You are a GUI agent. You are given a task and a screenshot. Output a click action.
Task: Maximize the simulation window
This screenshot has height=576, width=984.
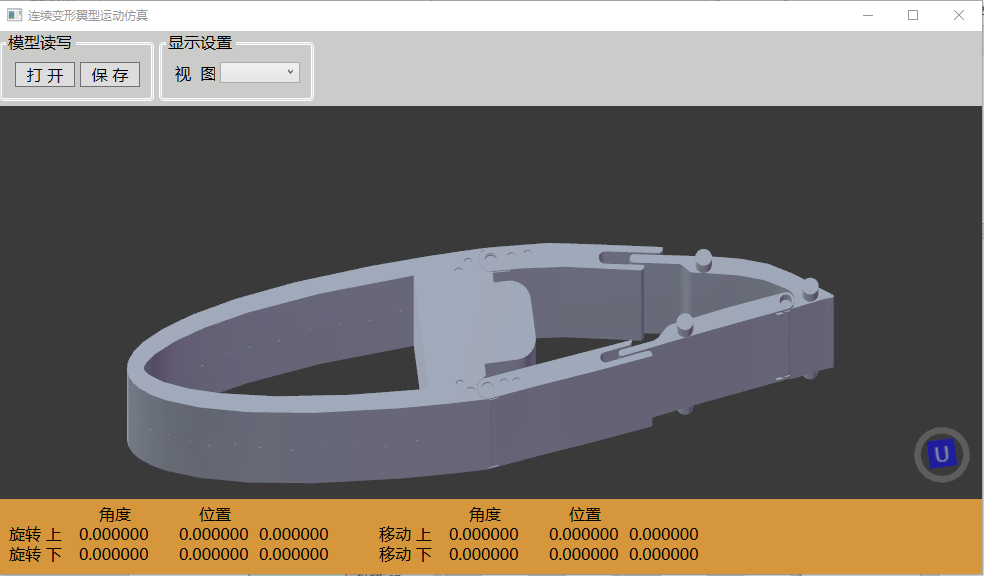point(913,15)
